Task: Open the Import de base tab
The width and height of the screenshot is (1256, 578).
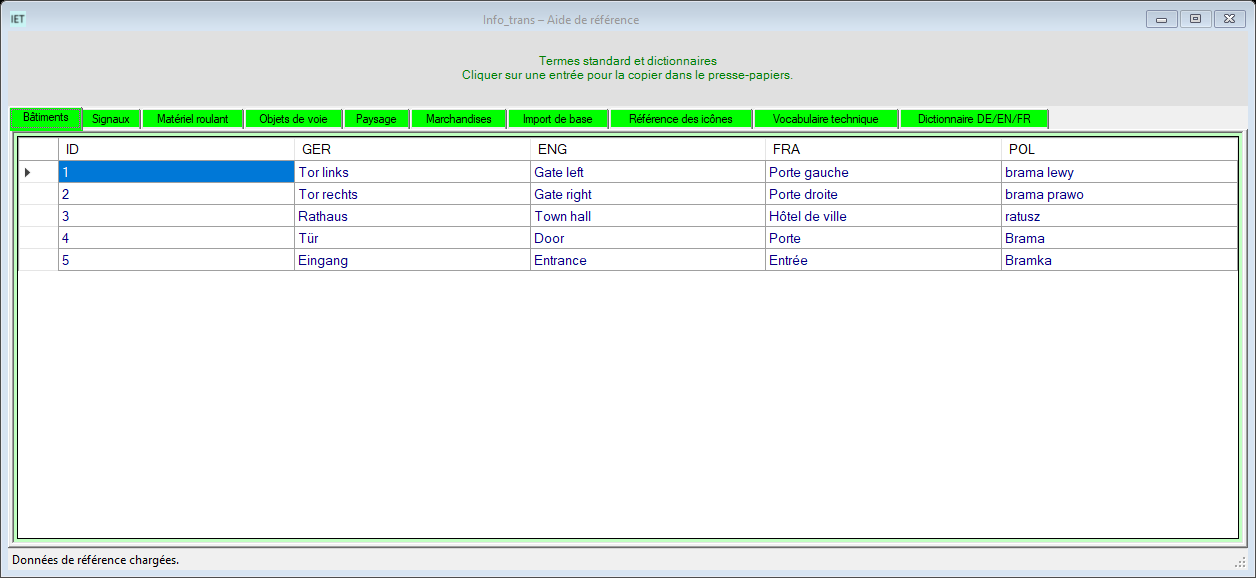Action: click(558, 119)
